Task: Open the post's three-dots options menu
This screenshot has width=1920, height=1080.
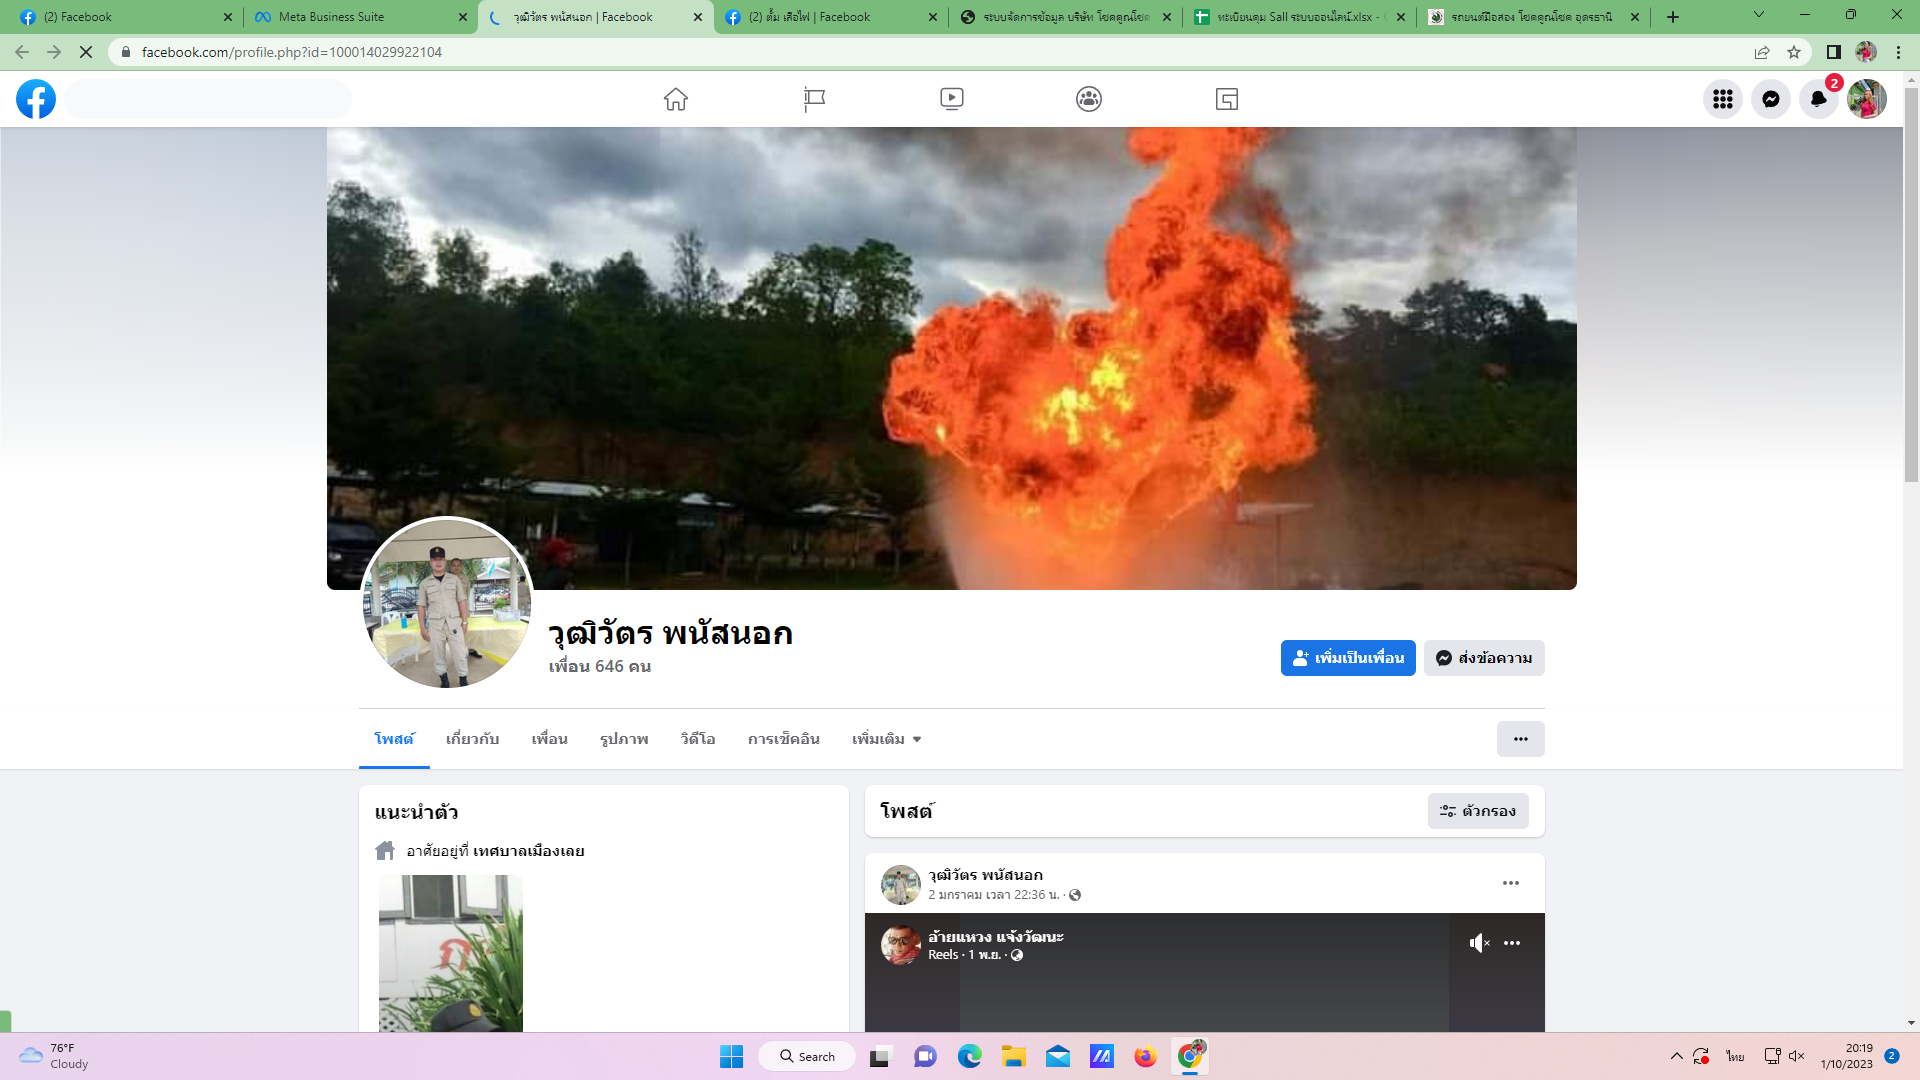Action: (1510, 883)
